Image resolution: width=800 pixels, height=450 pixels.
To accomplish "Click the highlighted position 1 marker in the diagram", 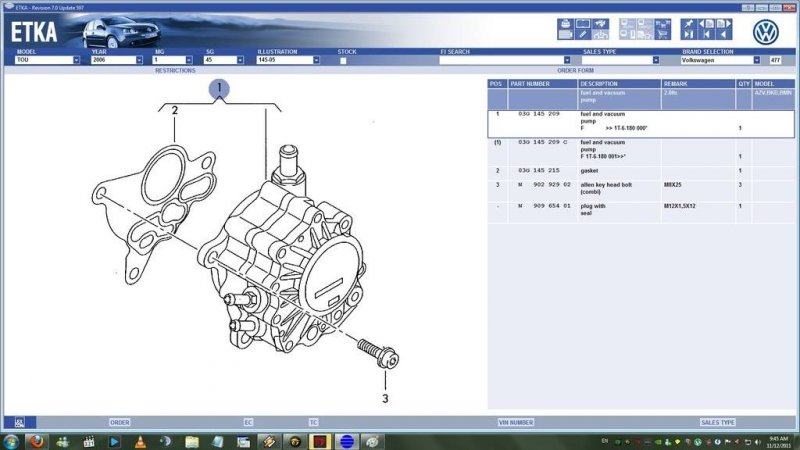I will coord(219,89).
